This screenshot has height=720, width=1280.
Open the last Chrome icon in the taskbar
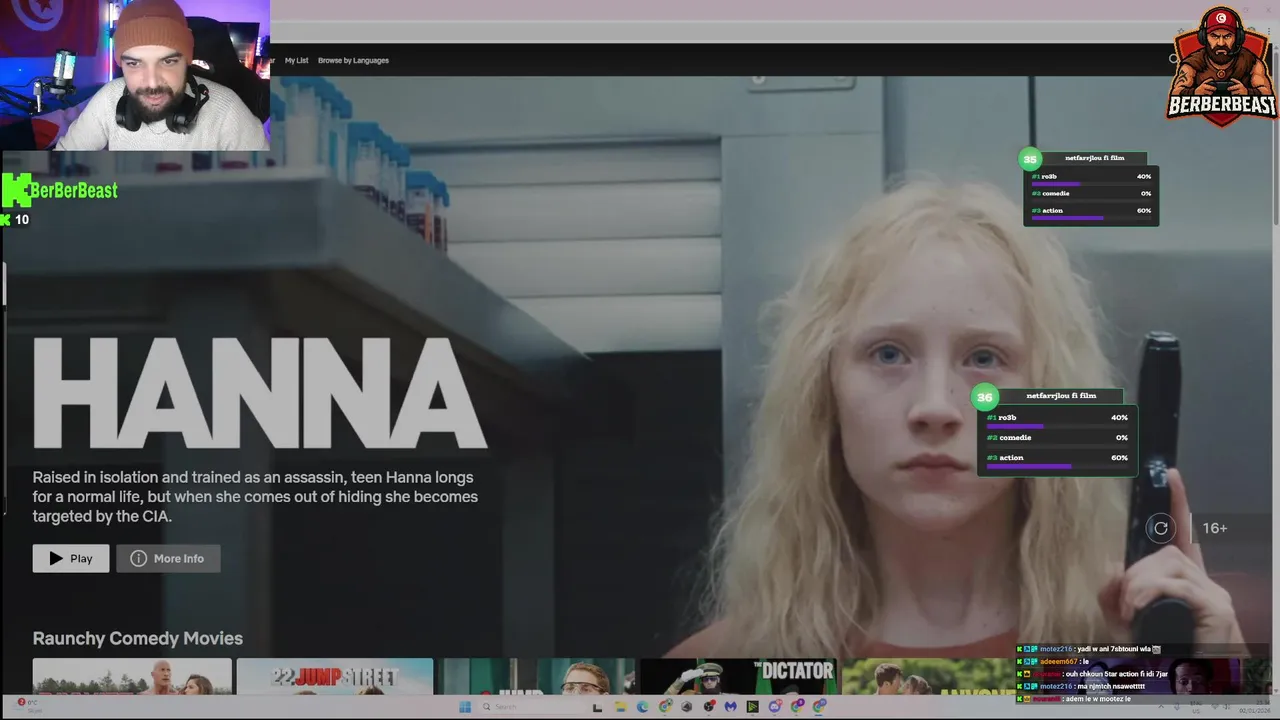coord(819,707)
